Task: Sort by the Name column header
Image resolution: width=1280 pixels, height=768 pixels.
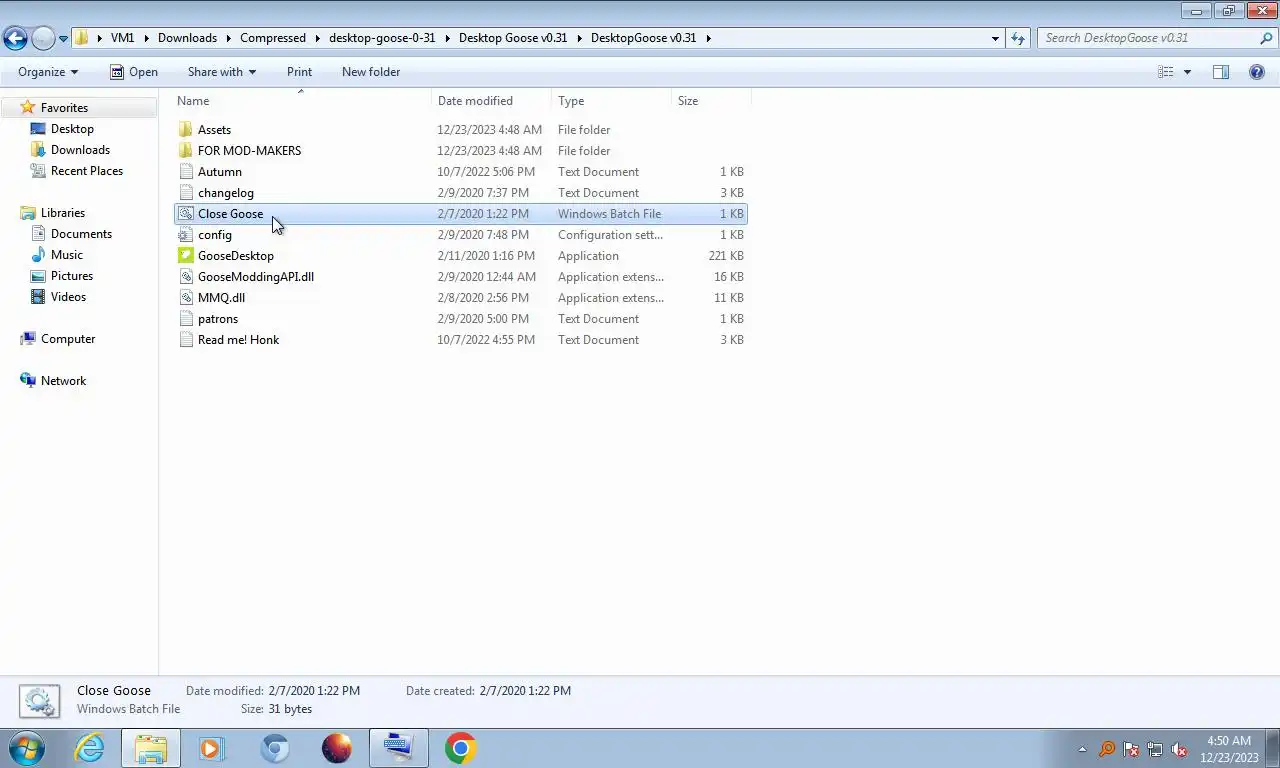Action: tap(302, 101)
